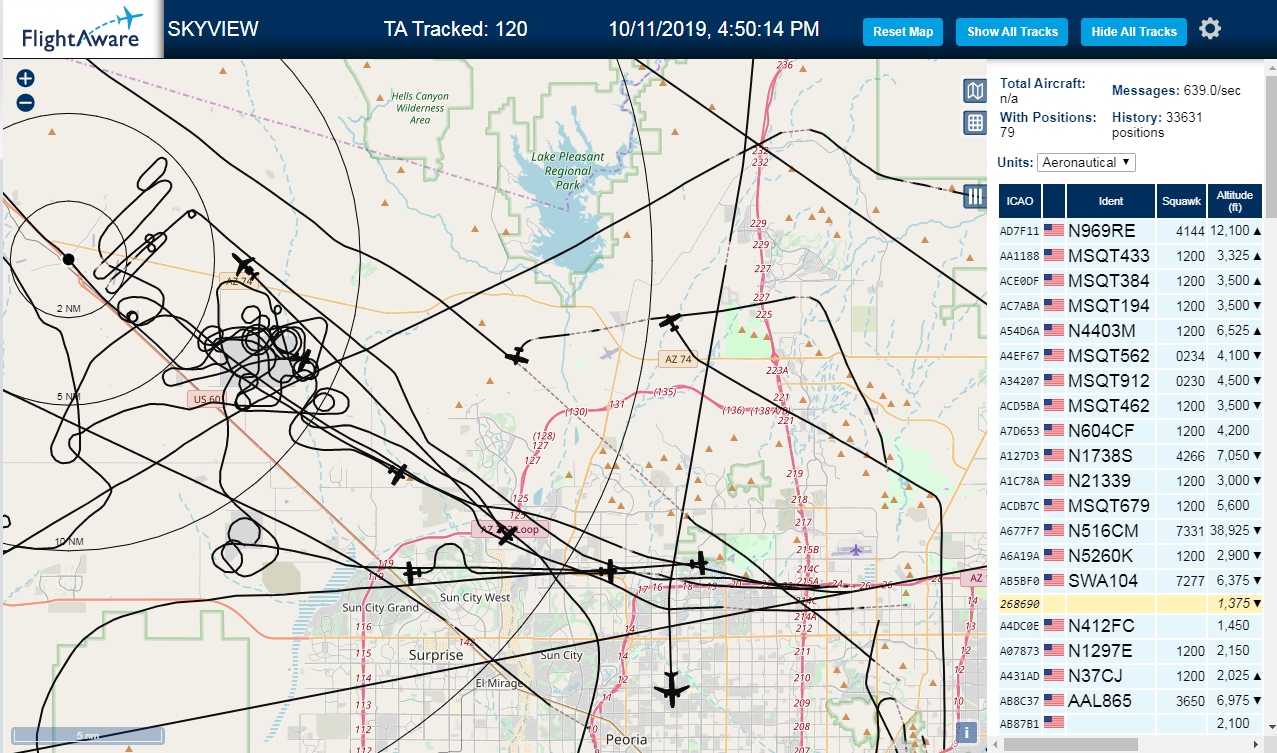Click squawk value 7331
The width and height of the screenshot is (1277, 753).
[1190, 530]
